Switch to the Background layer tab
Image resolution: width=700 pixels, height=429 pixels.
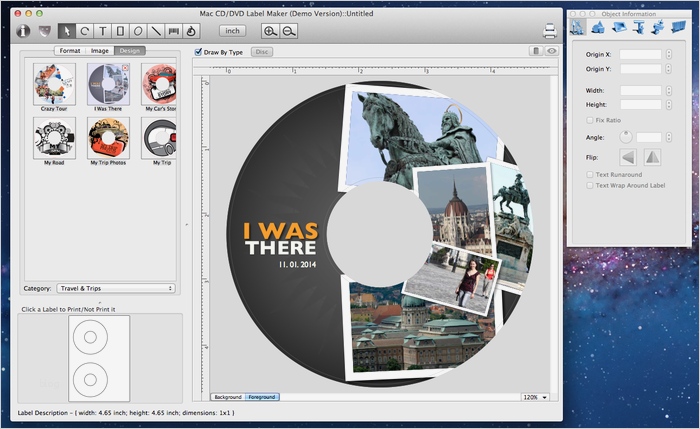click(x=228, y=397)
